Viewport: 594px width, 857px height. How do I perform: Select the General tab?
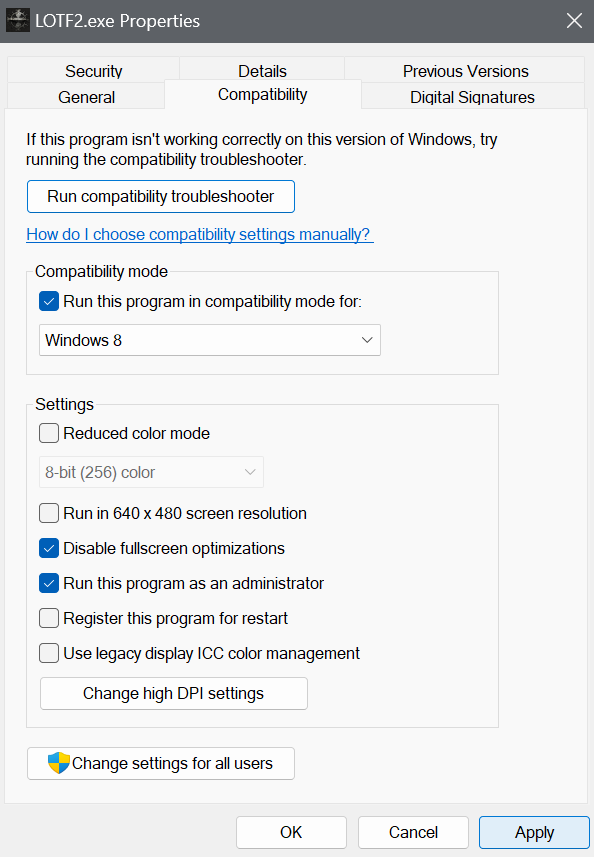86,97
